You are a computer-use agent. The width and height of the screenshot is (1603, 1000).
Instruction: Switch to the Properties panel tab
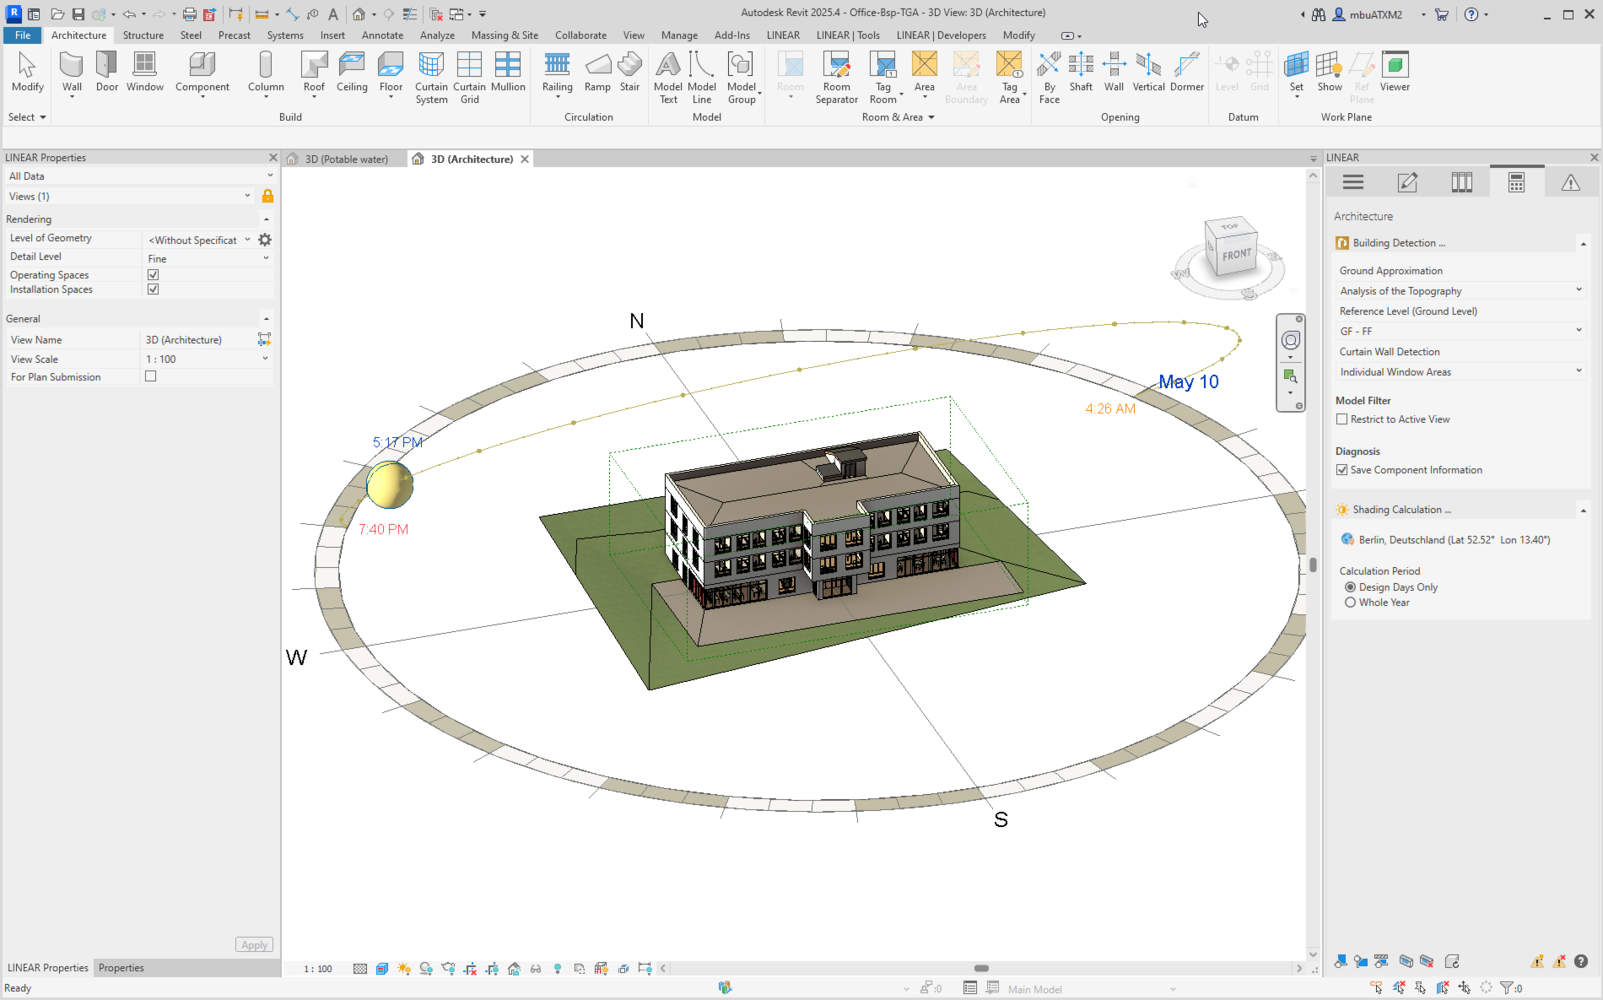[121, 968]
